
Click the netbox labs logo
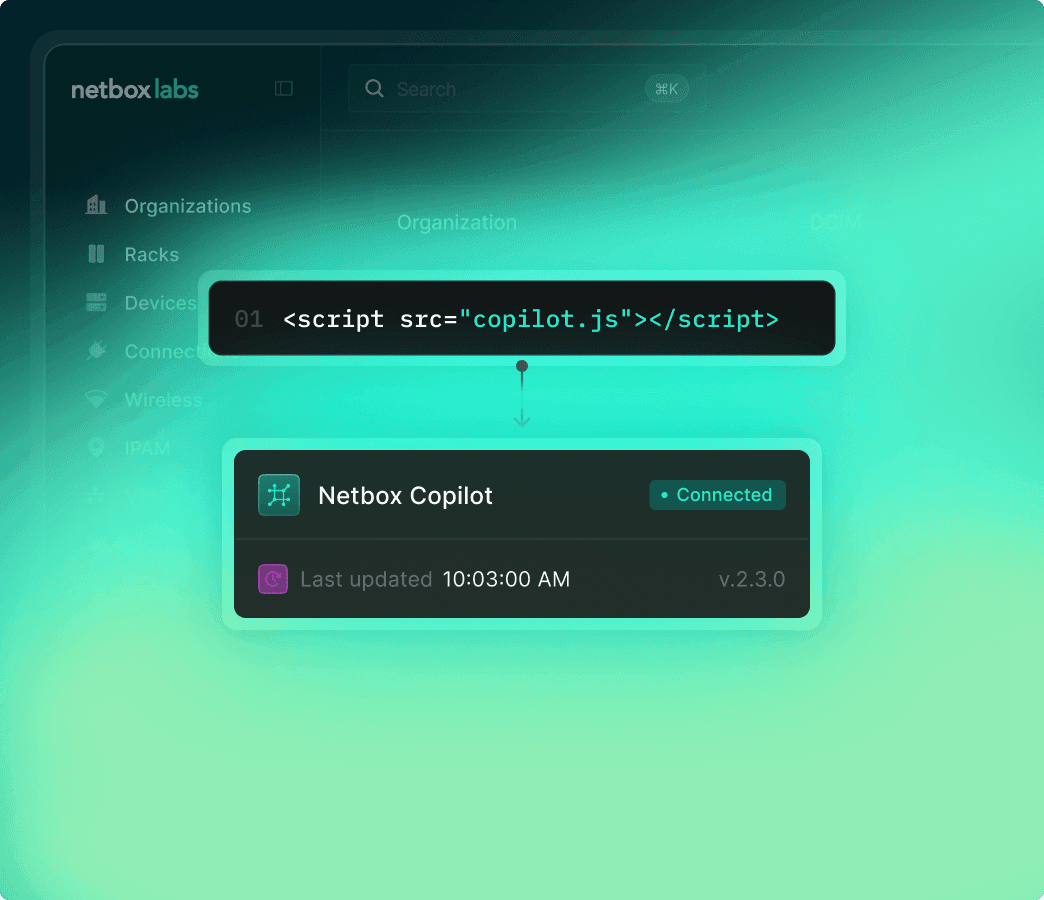coord(135,90)
